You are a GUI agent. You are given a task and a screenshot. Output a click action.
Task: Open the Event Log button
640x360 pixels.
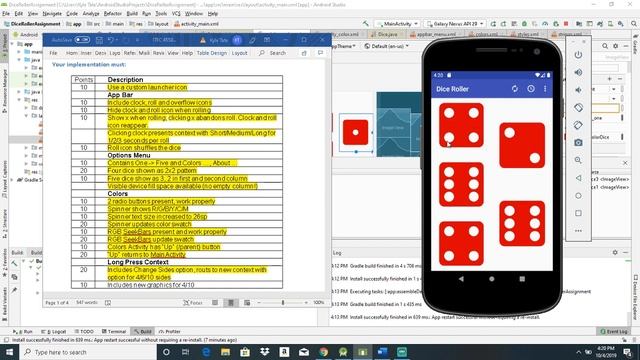(x=614, y=331)
